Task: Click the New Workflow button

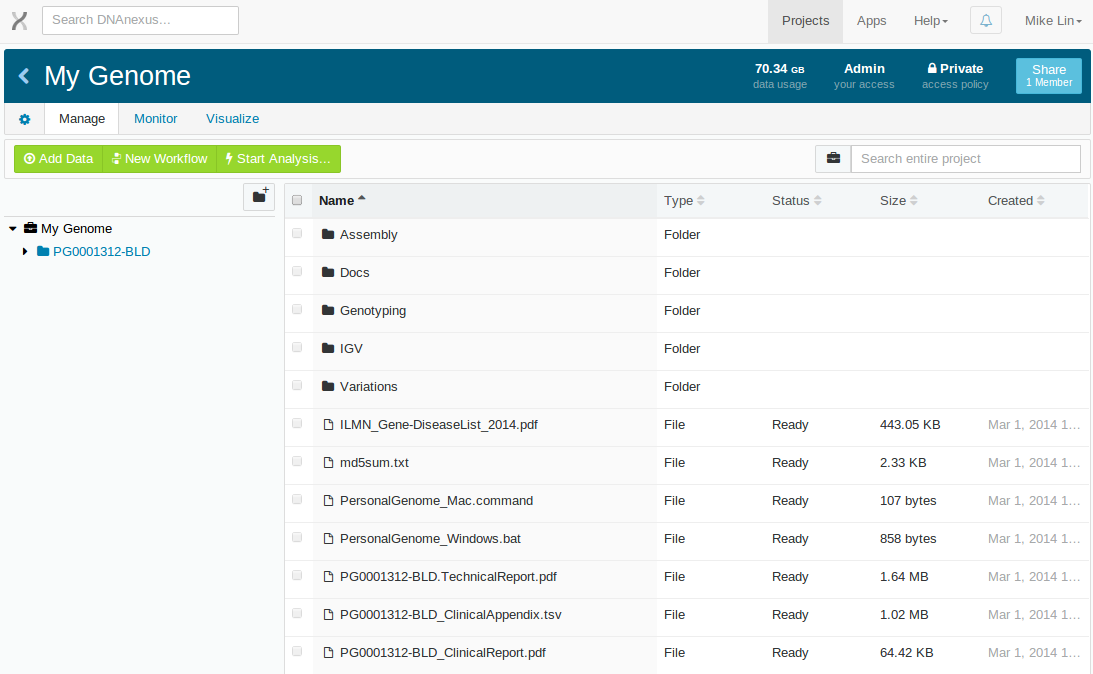Action: [160, 159]
